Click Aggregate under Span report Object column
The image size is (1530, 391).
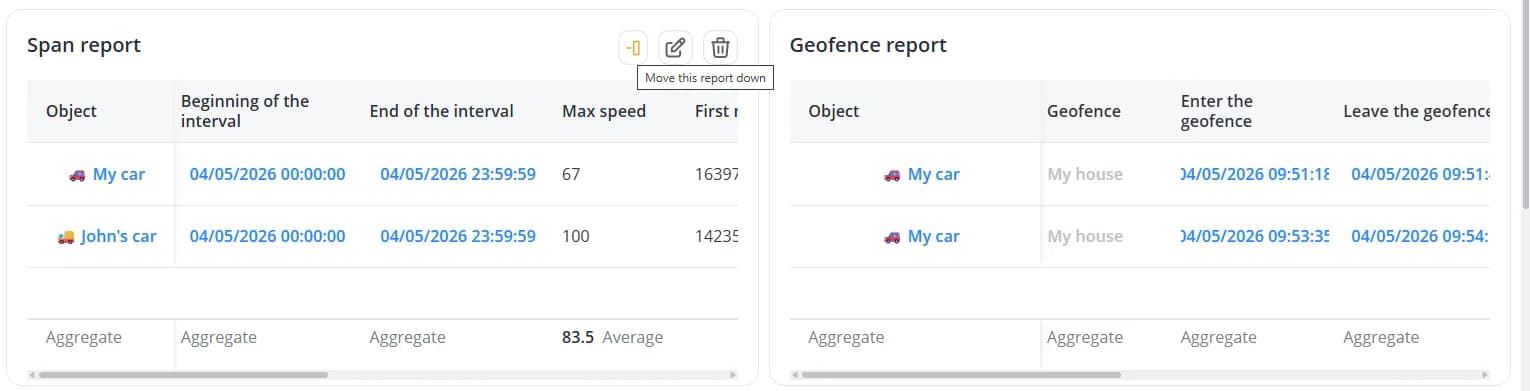pyautogui.click(x=84, y=337)
